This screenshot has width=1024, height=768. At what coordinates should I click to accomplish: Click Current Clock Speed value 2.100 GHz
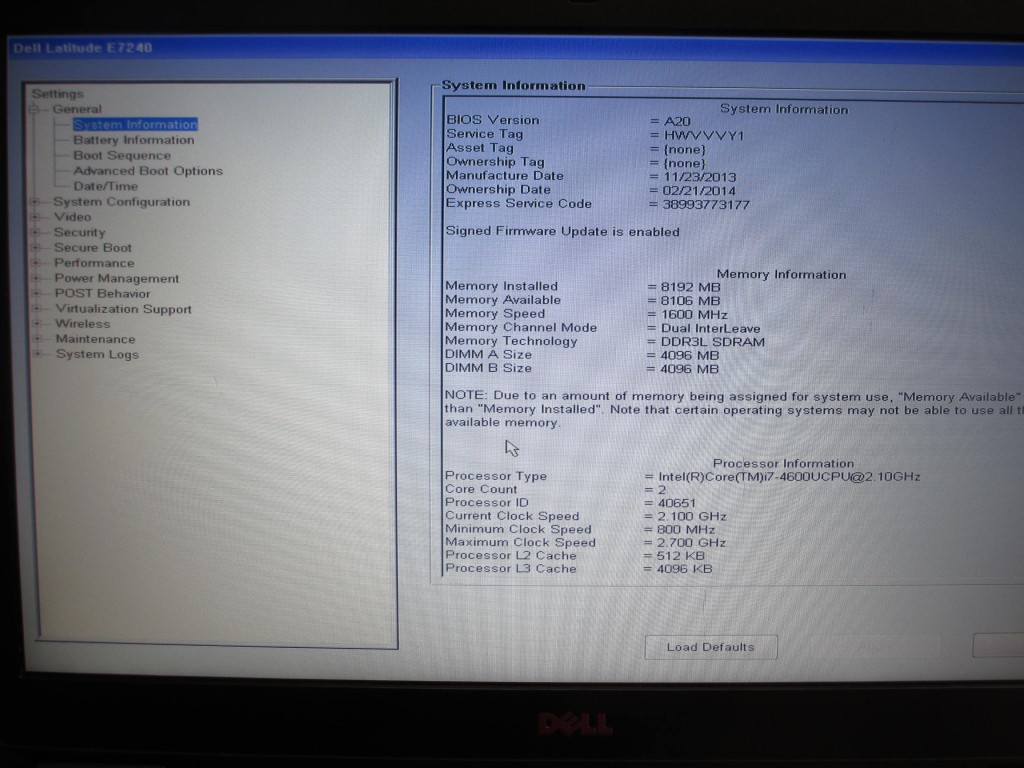(x=692, y=517)
